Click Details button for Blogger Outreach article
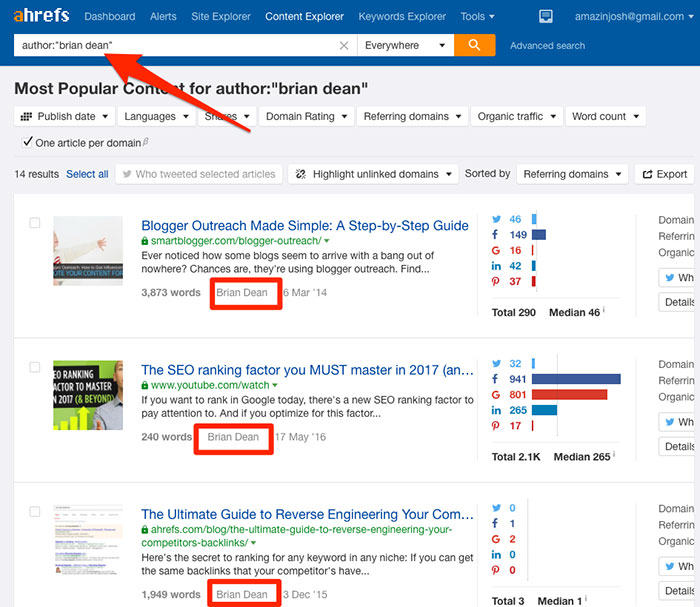Screen dimensions: 700x607 [678, 302]
